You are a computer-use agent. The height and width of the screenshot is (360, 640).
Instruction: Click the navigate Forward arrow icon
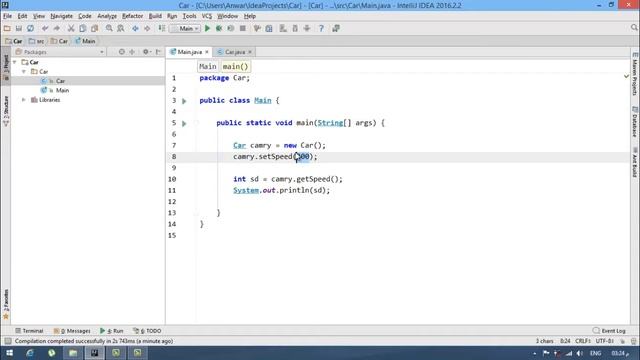147,28
